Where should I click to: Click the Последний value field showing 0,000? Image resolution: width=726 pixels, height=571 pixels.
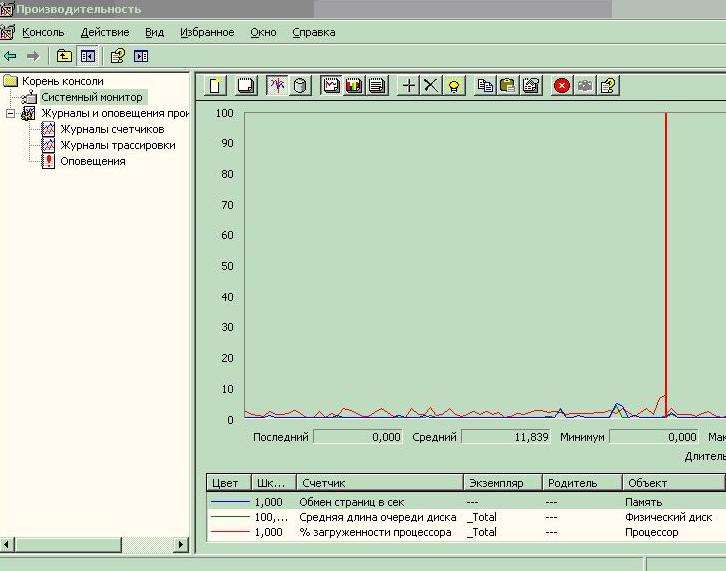(x=358, y=437)
